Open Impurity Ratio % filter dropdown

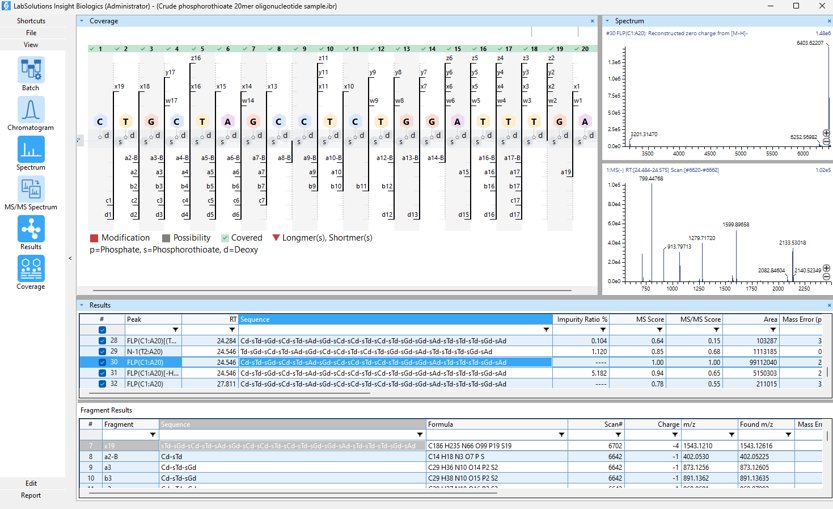[602, 330]
